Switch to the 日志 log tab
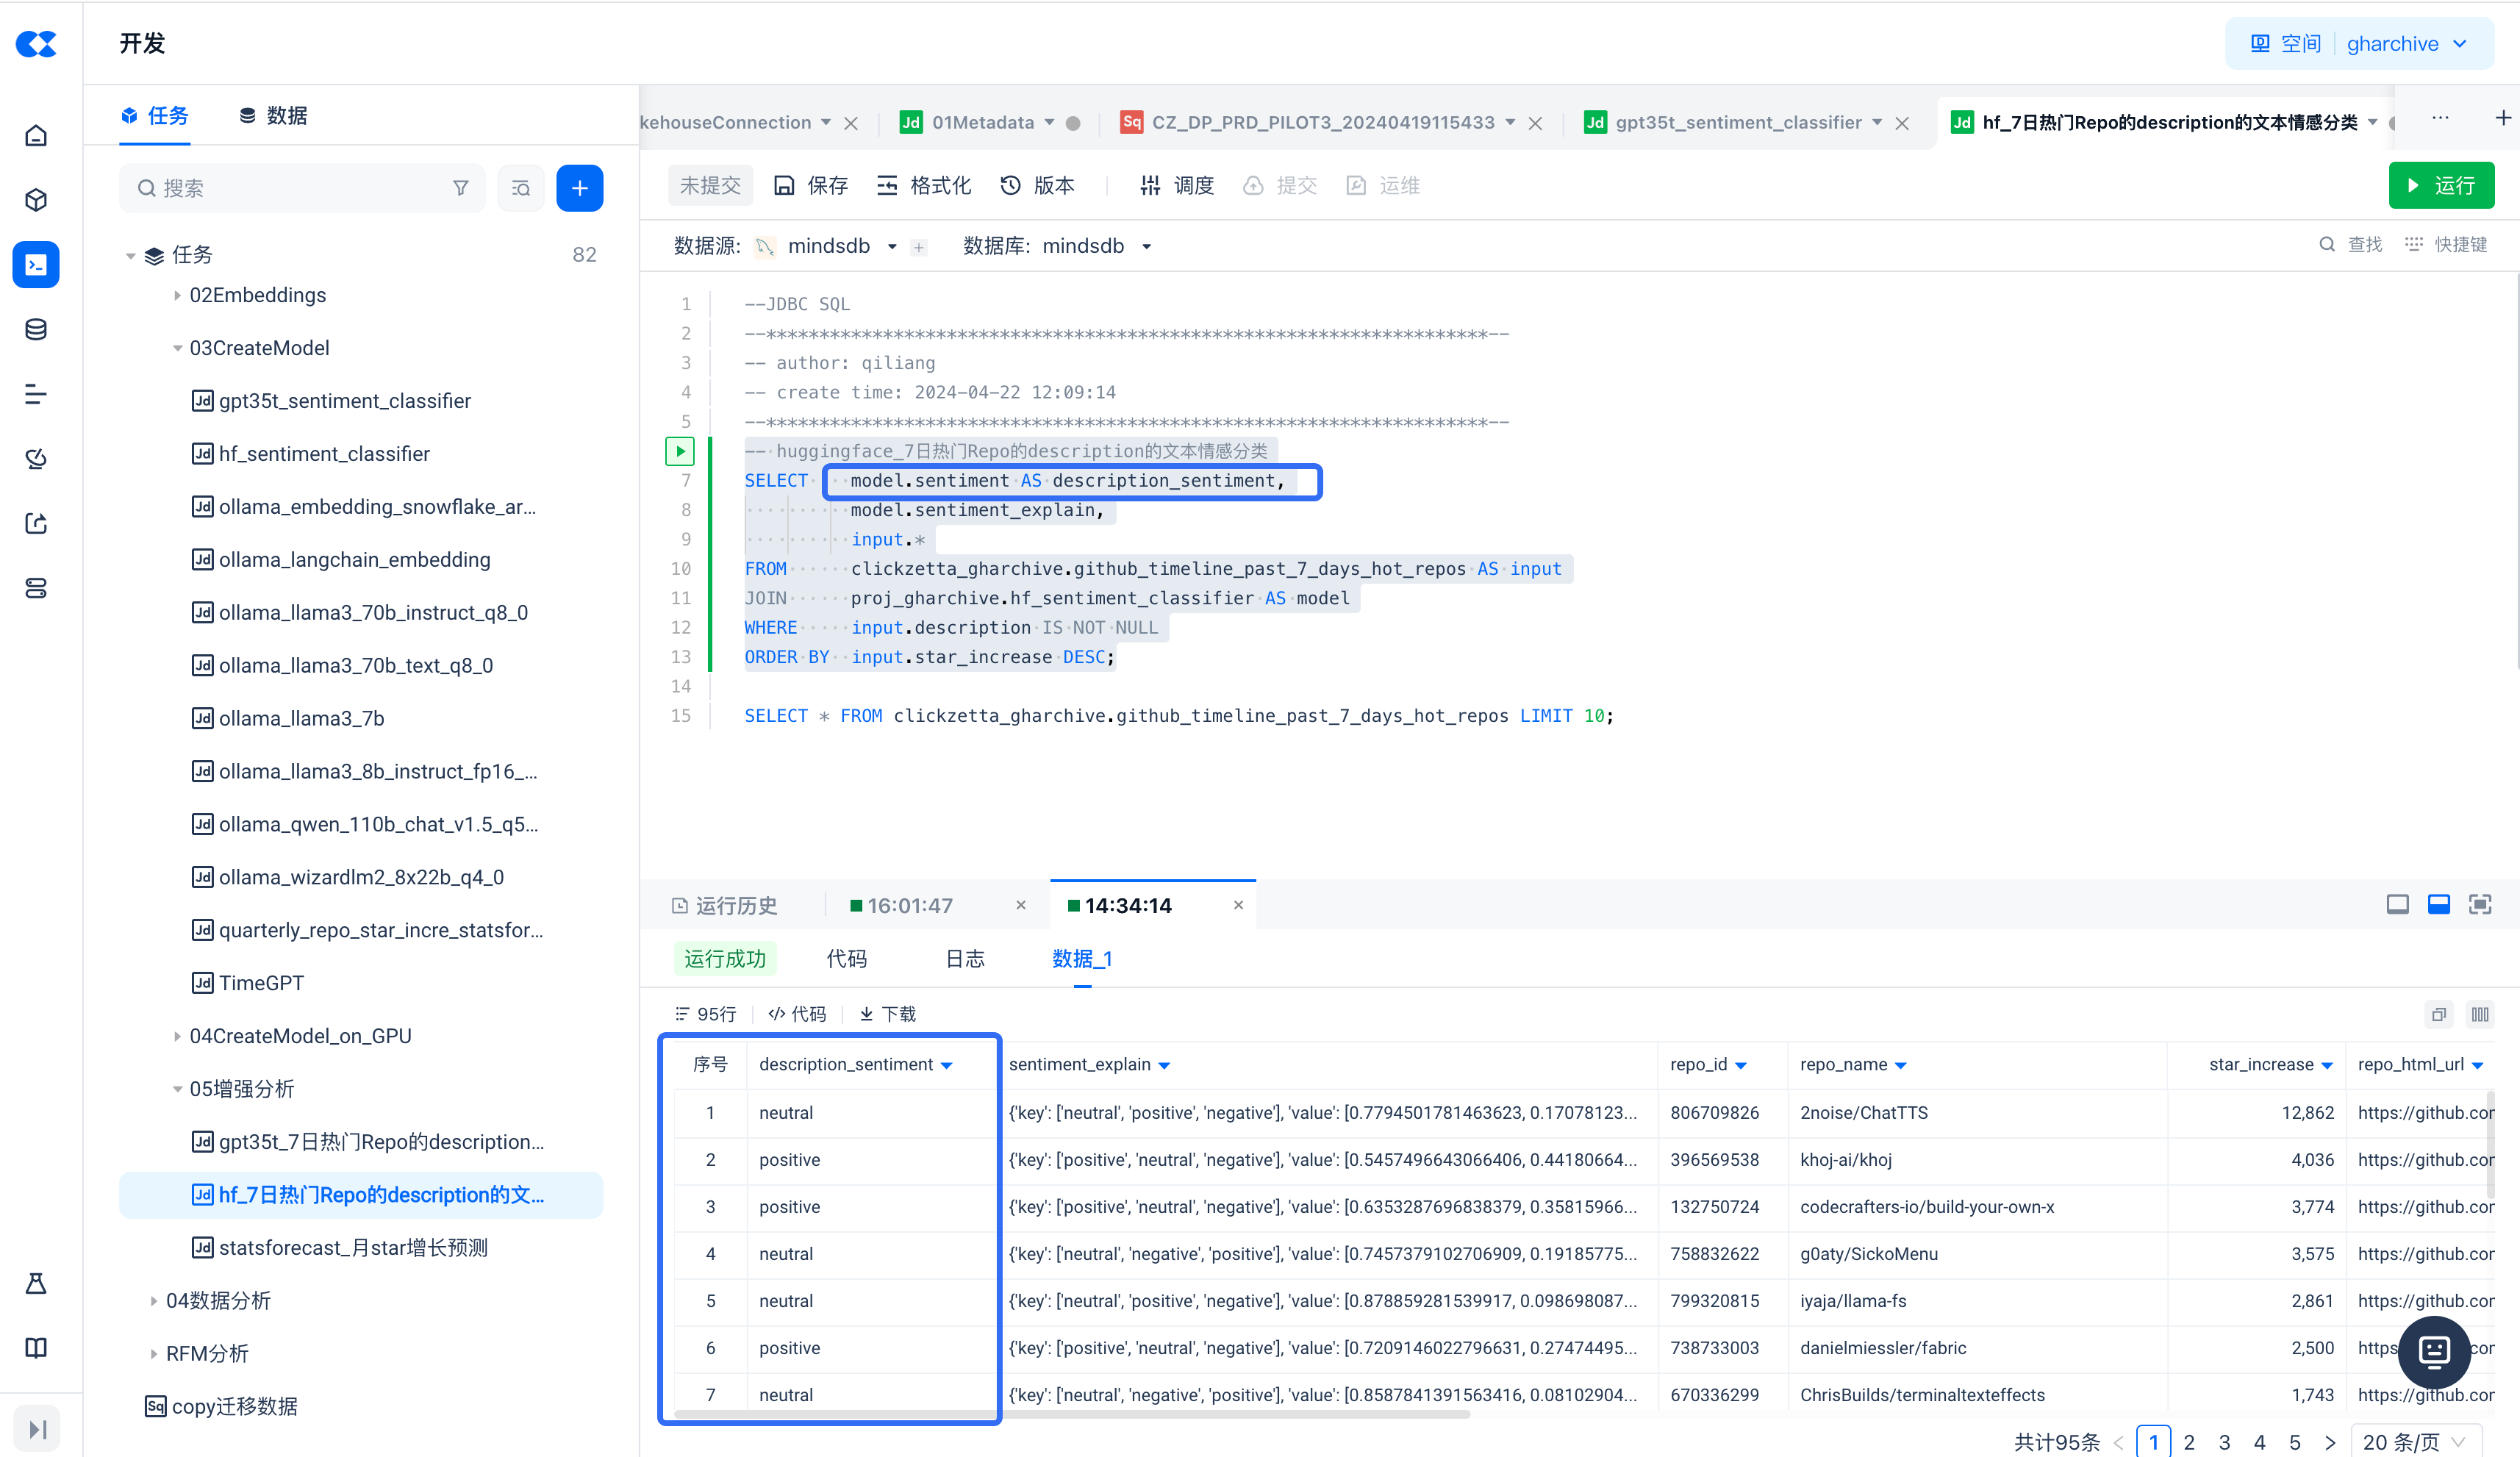 tap(965, 959)
